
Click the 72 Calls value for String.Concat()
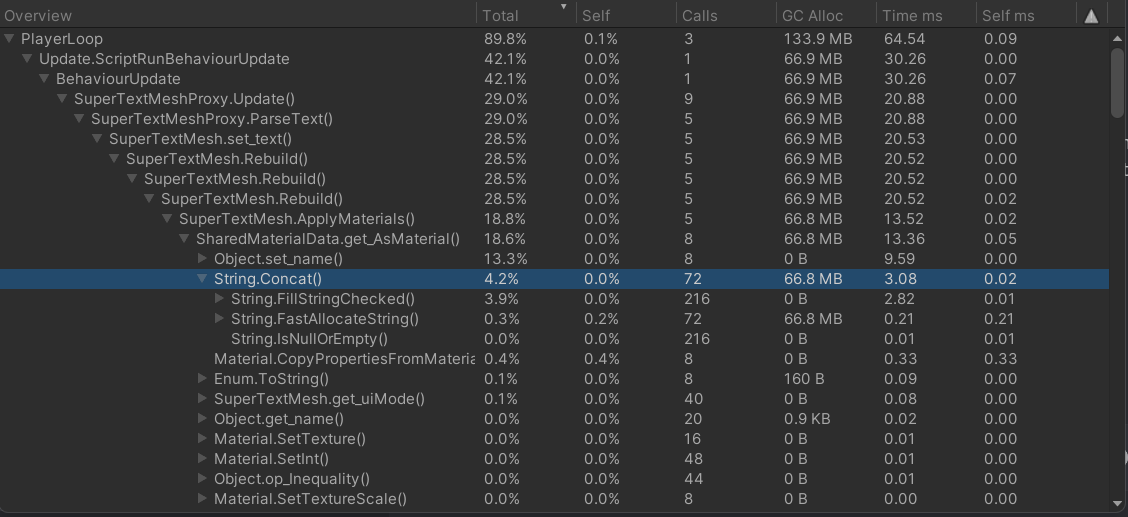pos(692,279)
